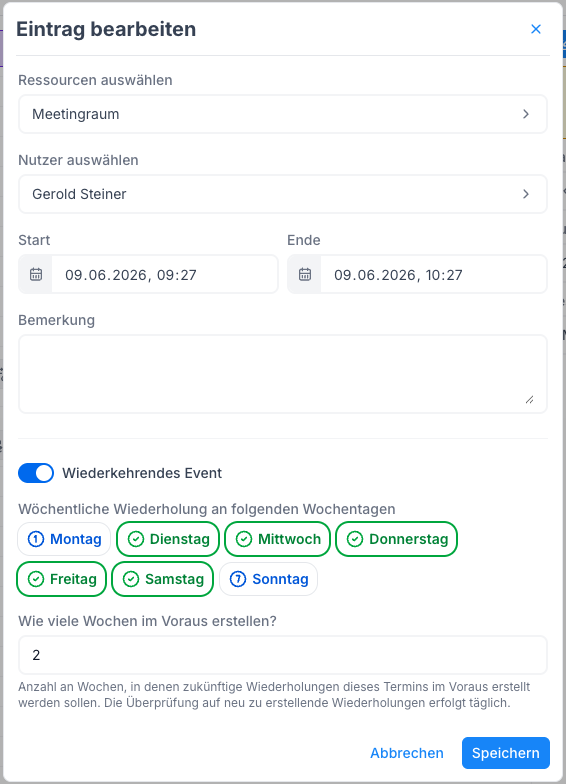This screenshot has height=784, width=566.
Task: Save the entry with Speichern
Action: click(x=506, y=753)
